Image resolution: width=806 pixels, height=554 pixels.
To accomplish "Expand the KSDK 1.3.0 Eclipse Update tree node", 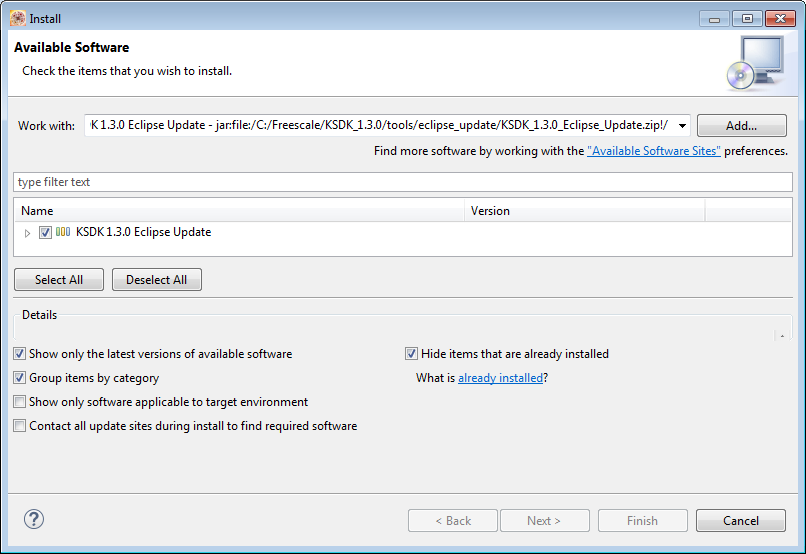I will tap(28, 233).
